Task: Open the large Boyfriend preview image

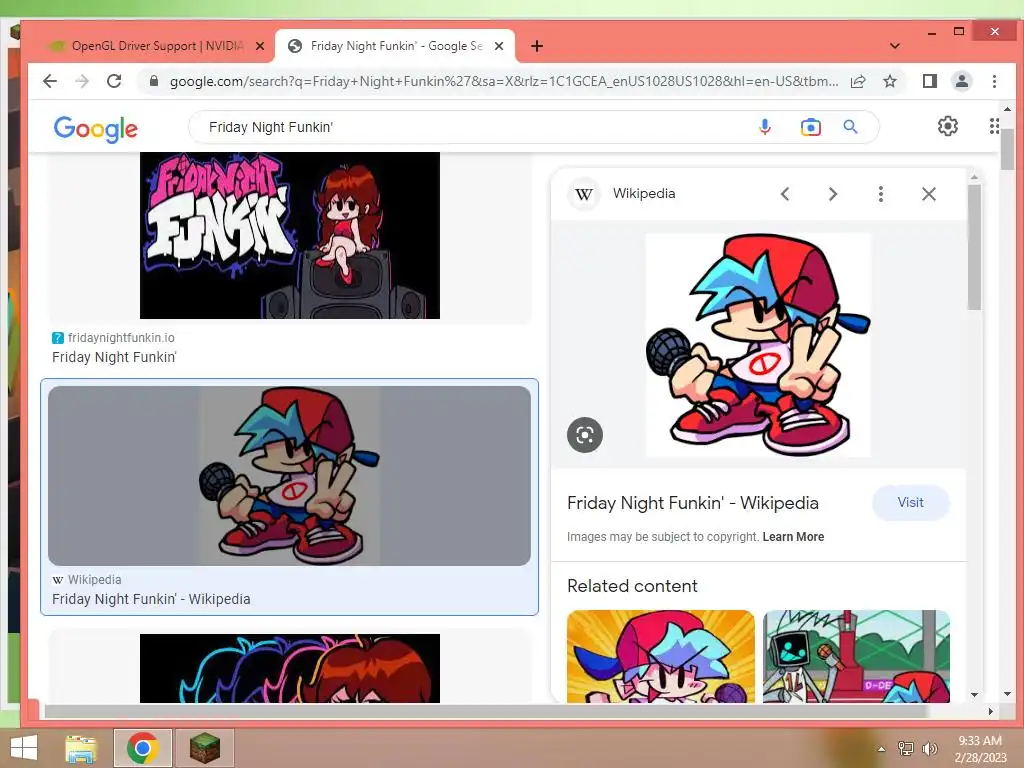Action: click(758, 345)
